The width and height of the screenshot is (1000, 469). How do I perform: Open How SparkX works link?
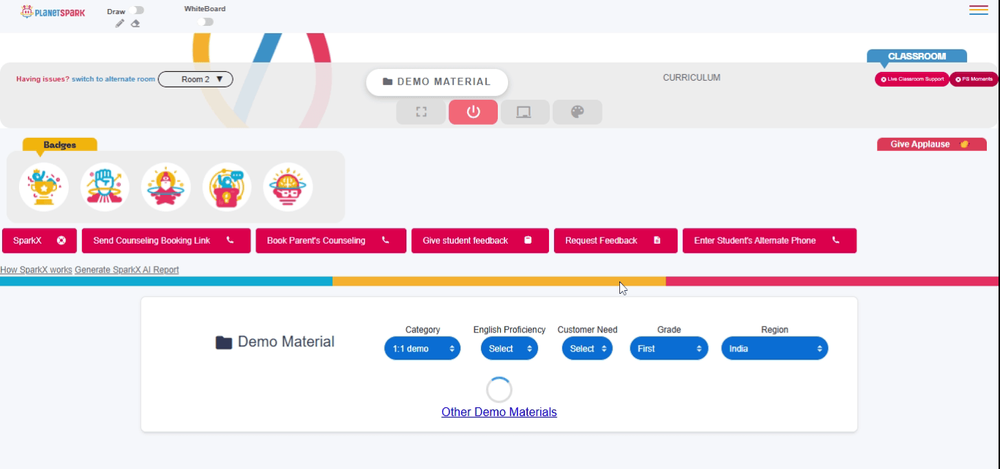[36, 270]
